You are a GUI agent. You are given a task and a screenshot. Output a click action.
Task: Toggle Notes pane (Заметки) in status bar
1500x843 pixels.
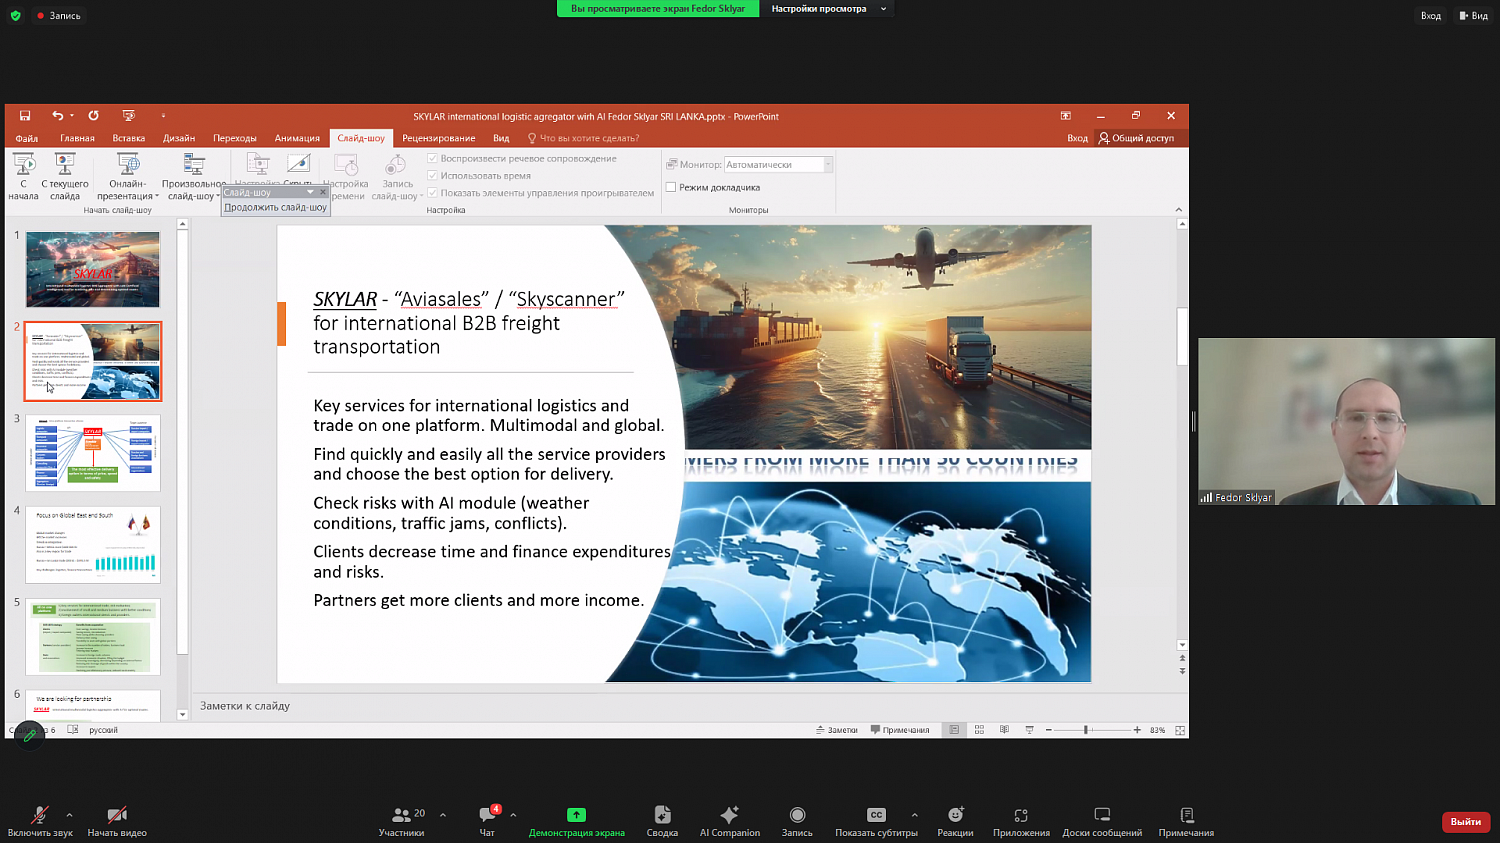click(837, 730)
